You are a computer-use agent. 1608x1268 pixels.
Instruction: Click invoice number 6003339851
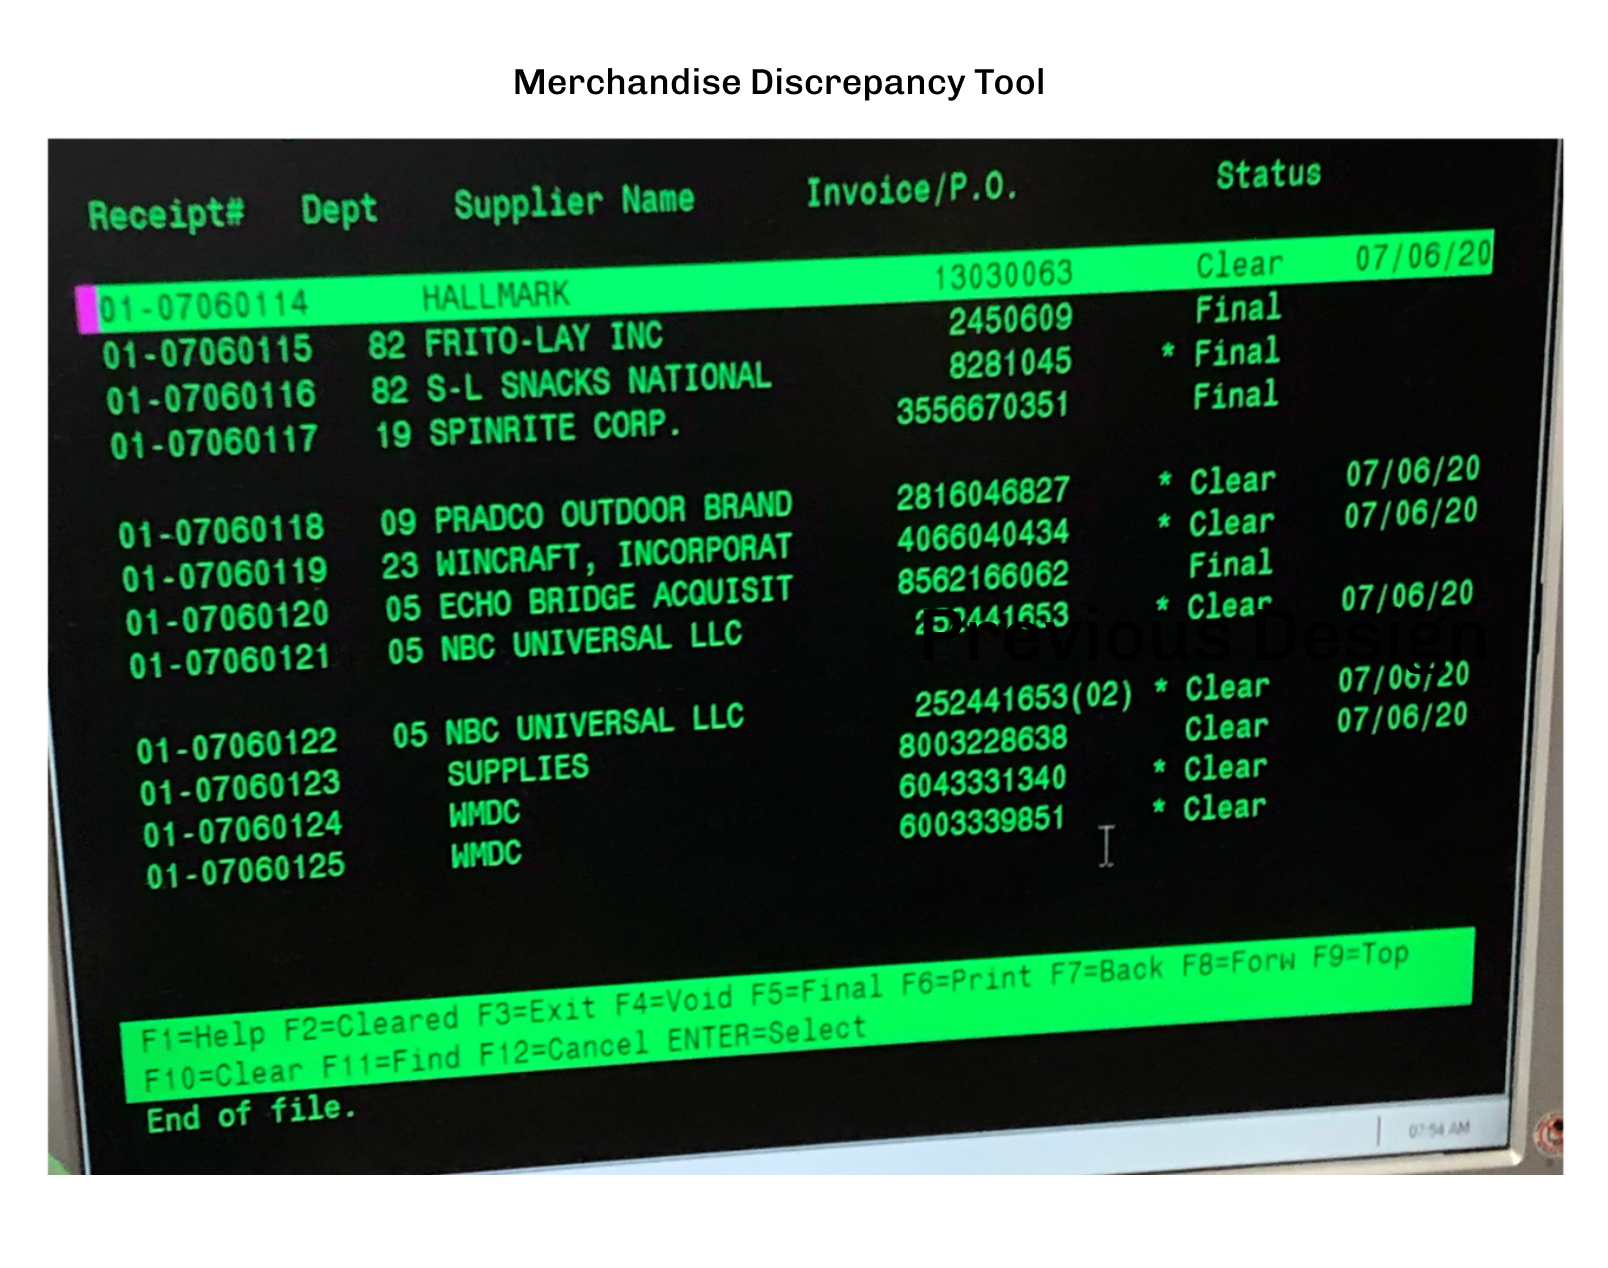982,824
